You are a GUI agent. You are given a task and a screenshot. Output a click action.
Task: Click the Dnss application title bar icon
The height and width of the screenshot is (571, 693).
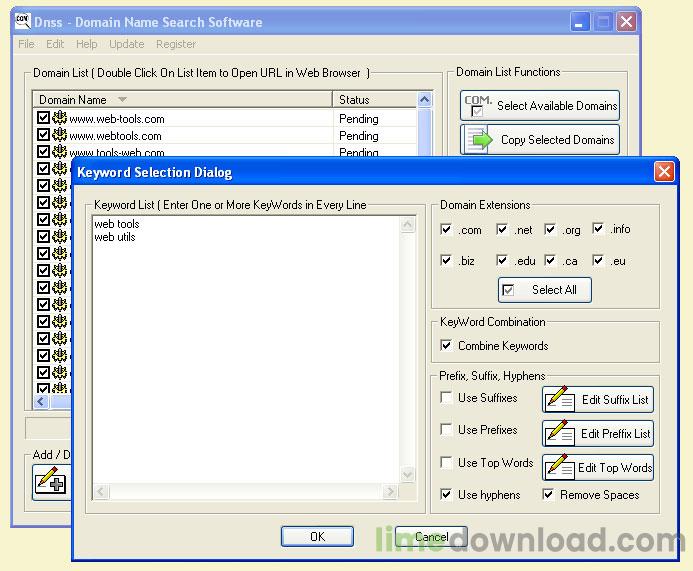(x=24, y=21)
